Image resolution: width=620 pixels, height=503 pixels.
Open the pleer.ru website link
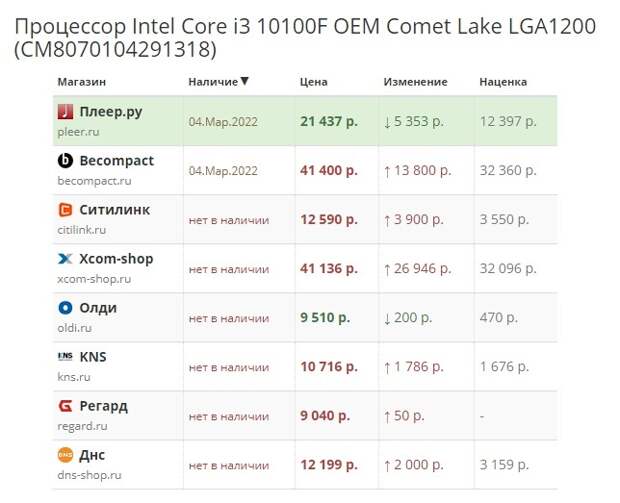(78, 132)
